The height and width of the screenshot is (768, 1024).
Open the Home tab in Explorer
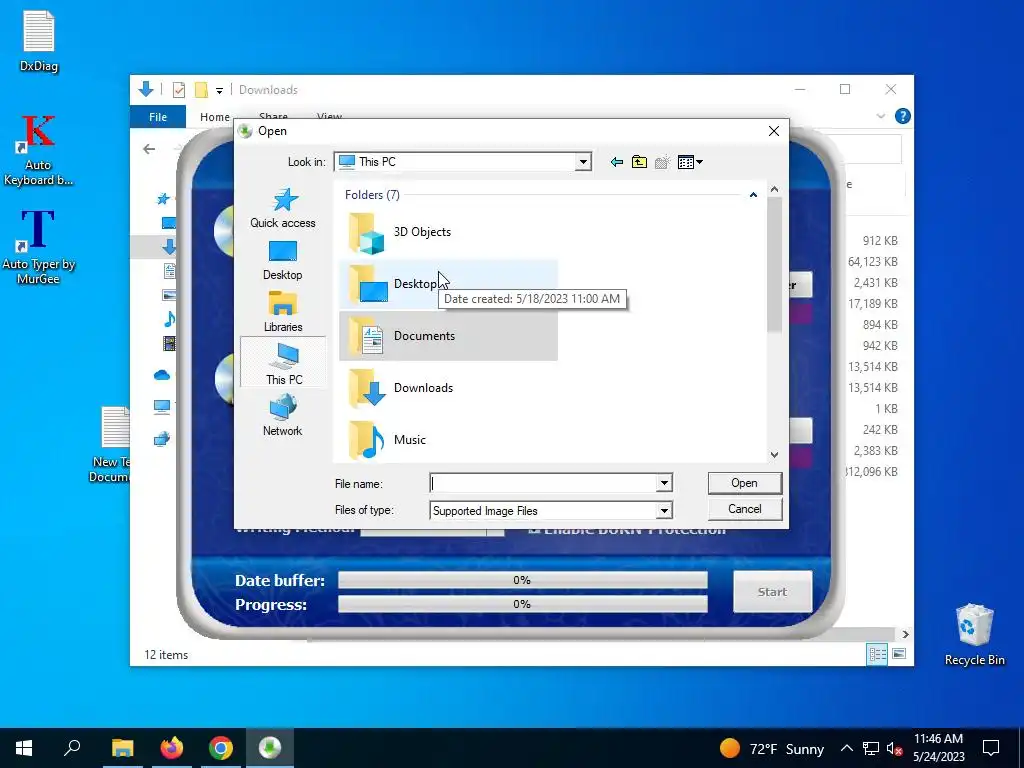point(215,117)
